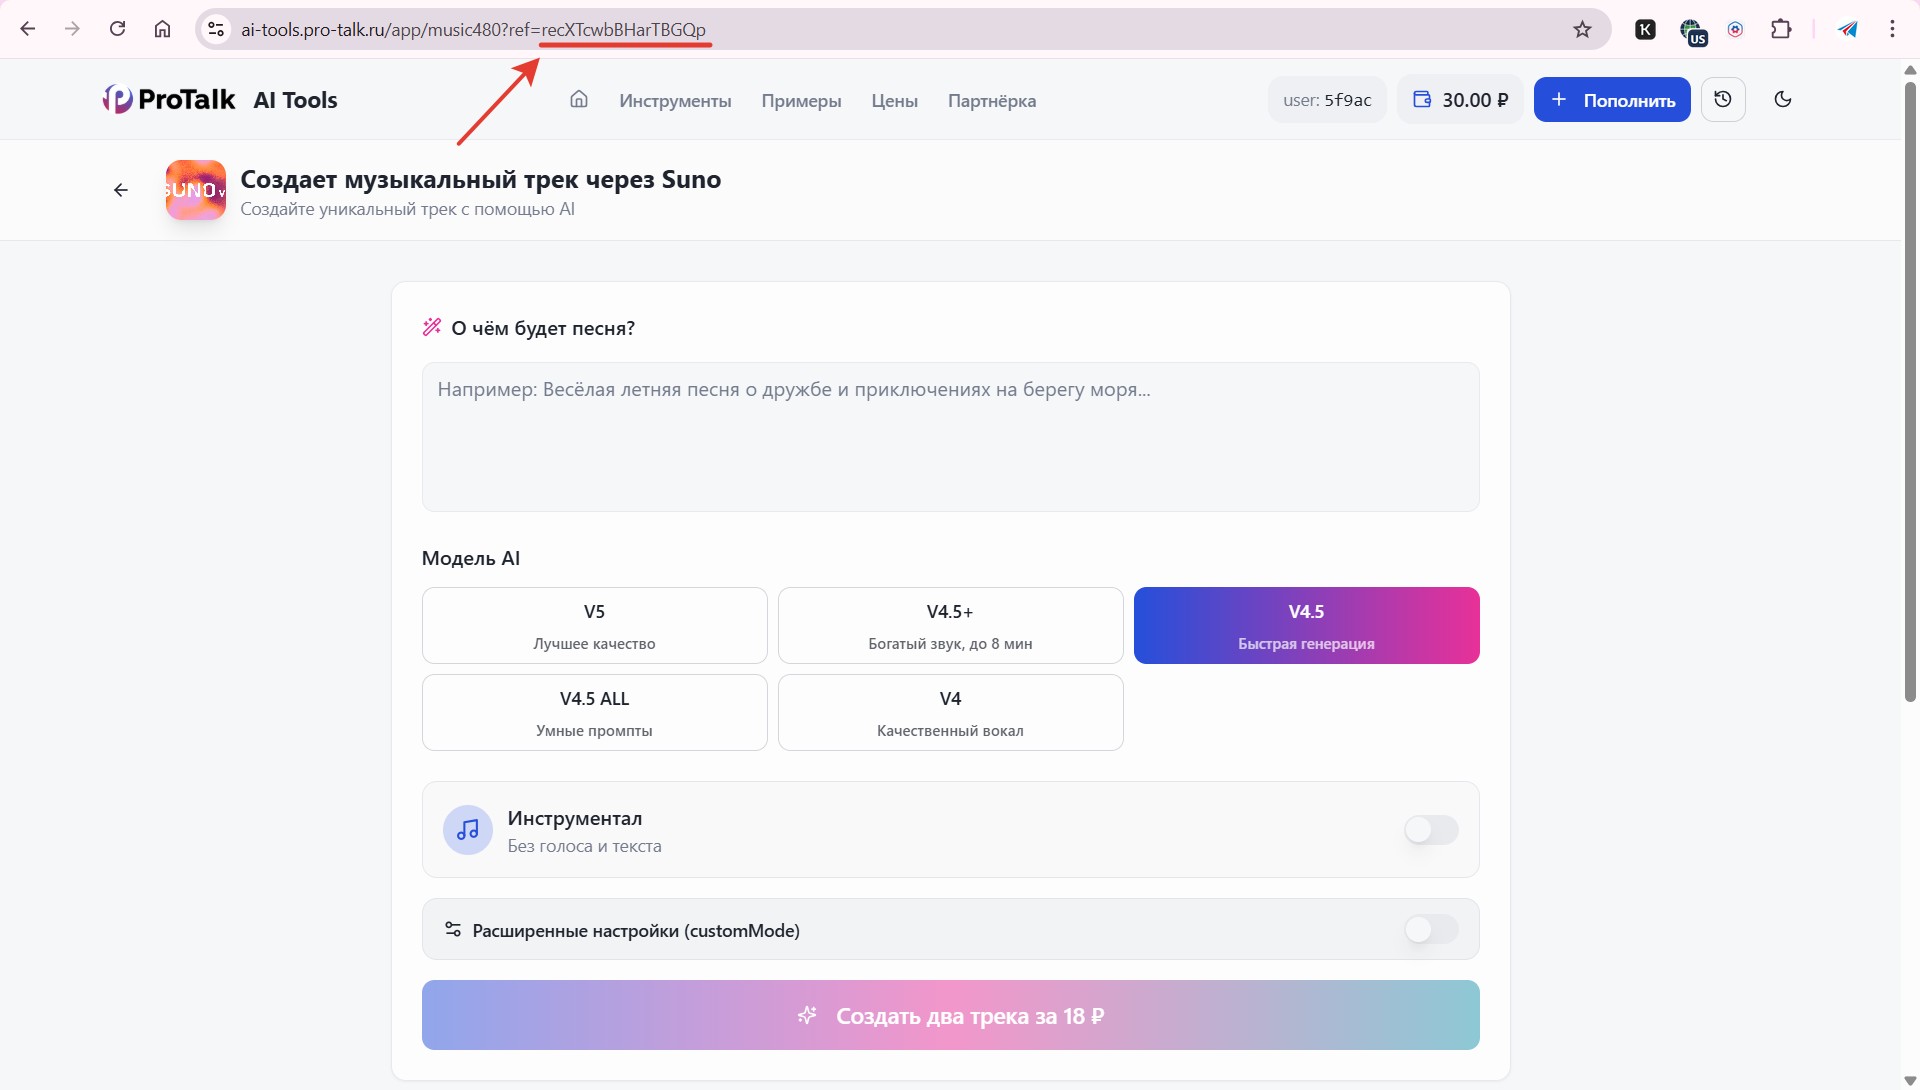The height and width of the screenshot is (1090, 1920).
Task: Reload the page in browser
Action: (118, 29)
